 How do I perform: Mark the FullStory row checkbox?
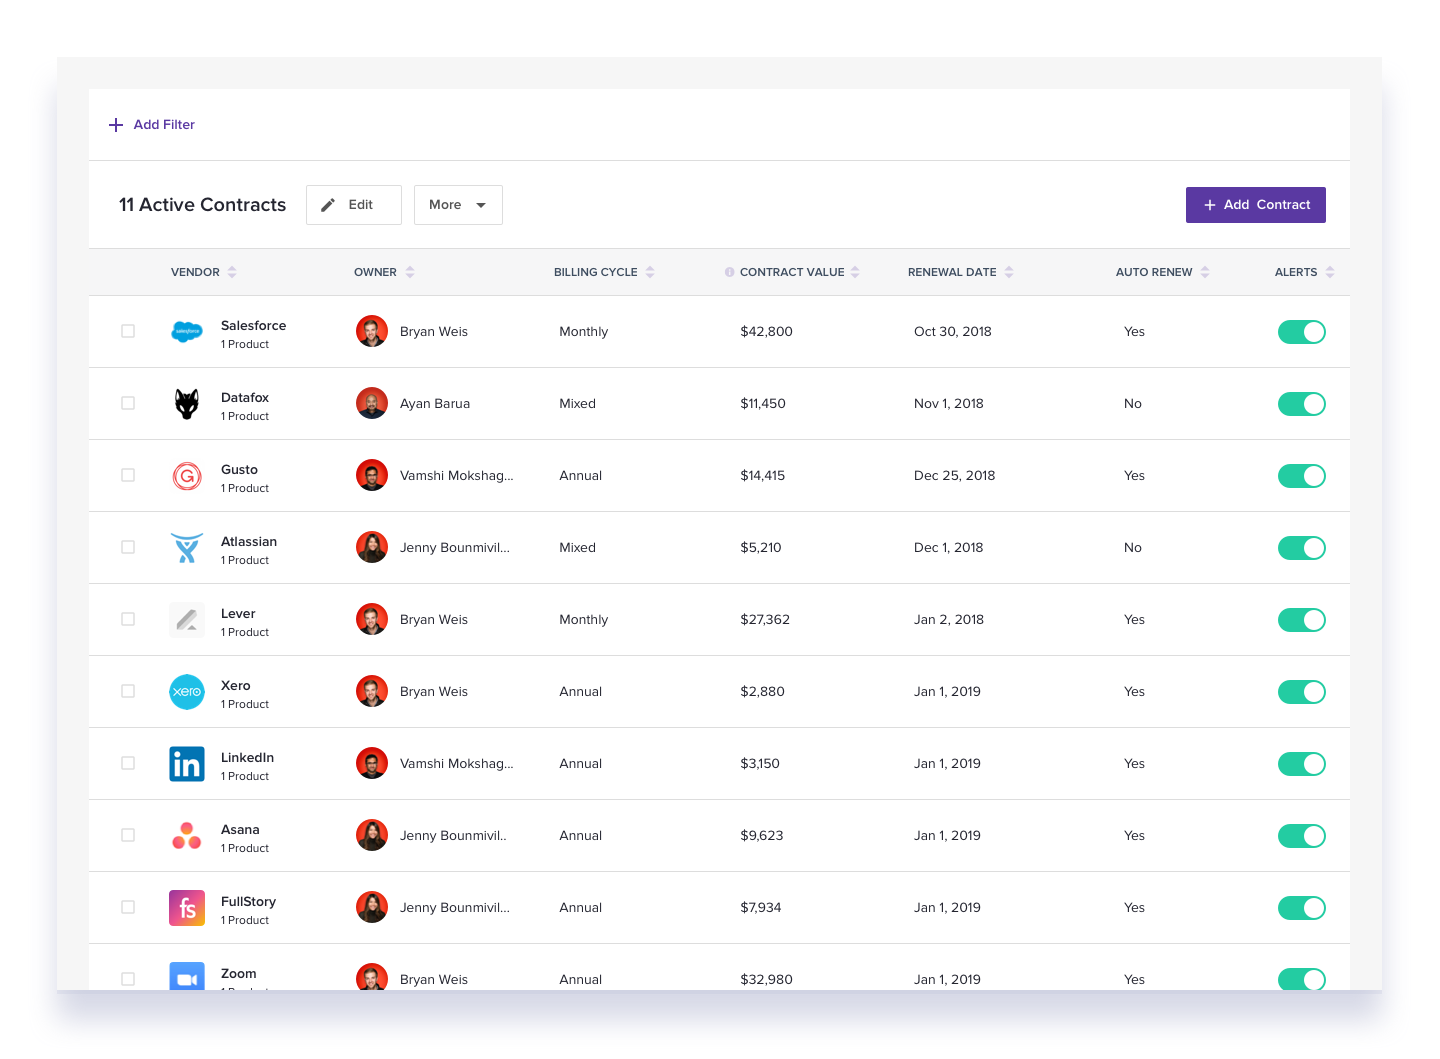coord(128,907)
